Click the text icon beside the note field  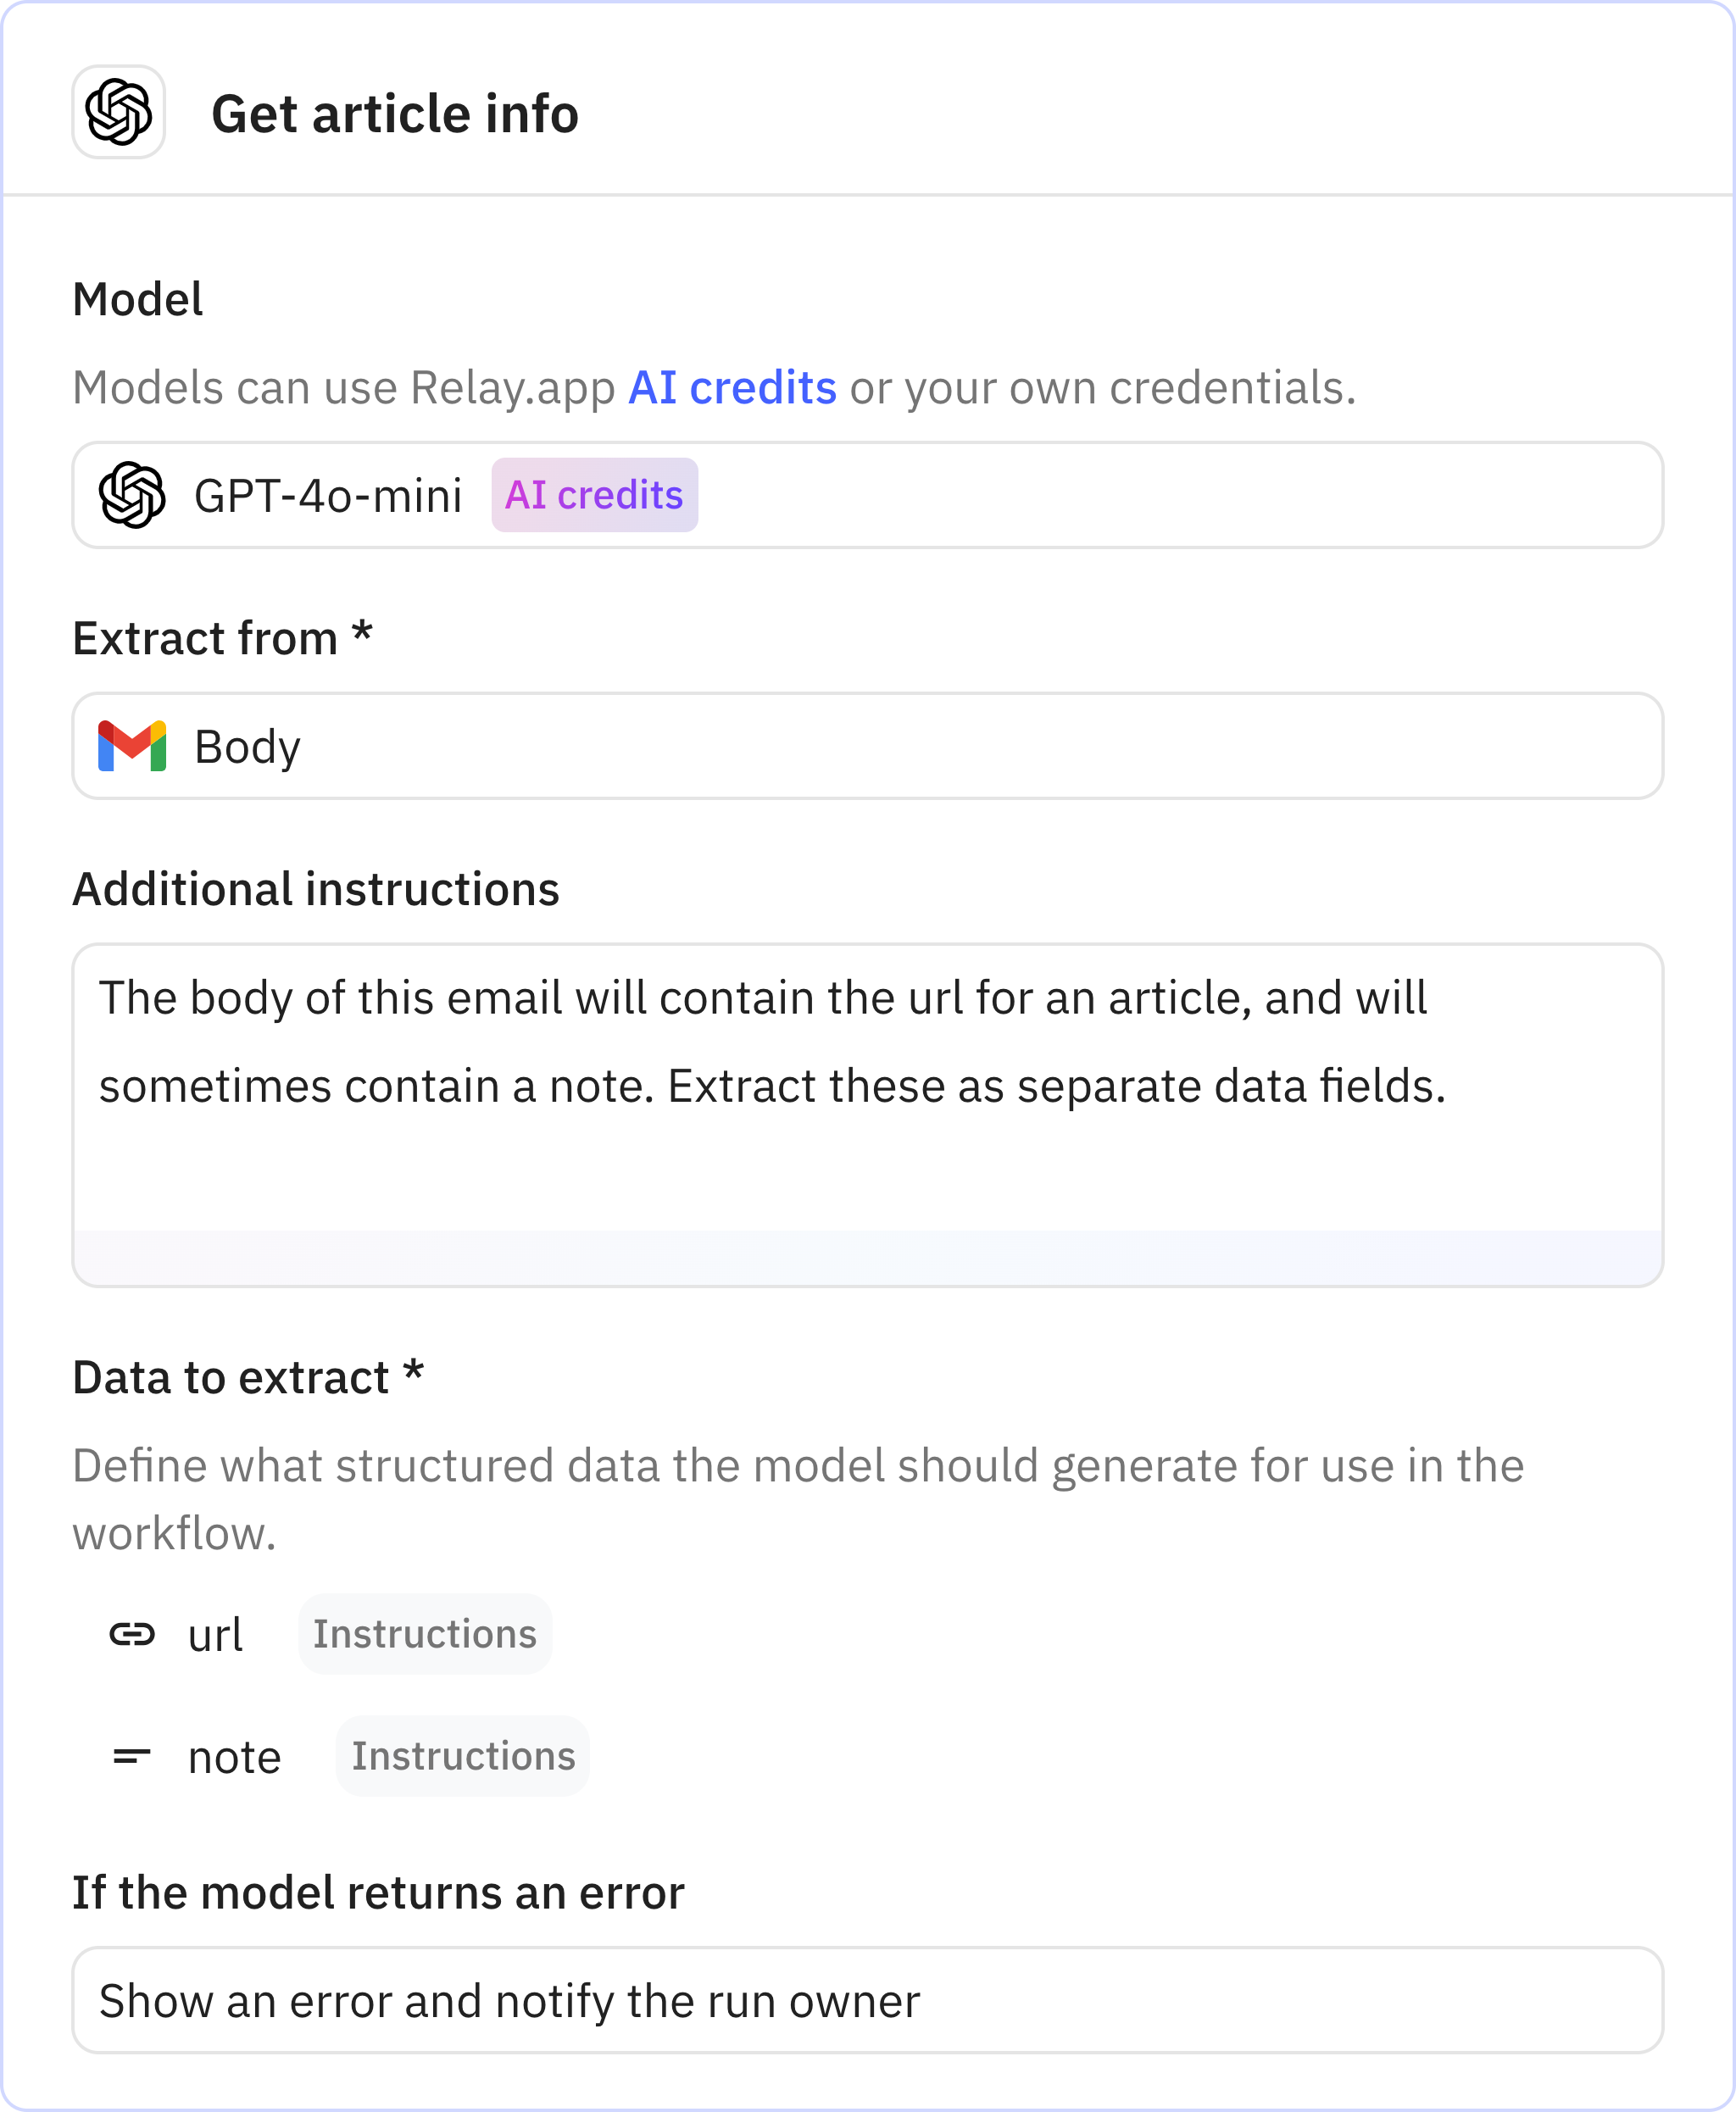coord(131,1755)
